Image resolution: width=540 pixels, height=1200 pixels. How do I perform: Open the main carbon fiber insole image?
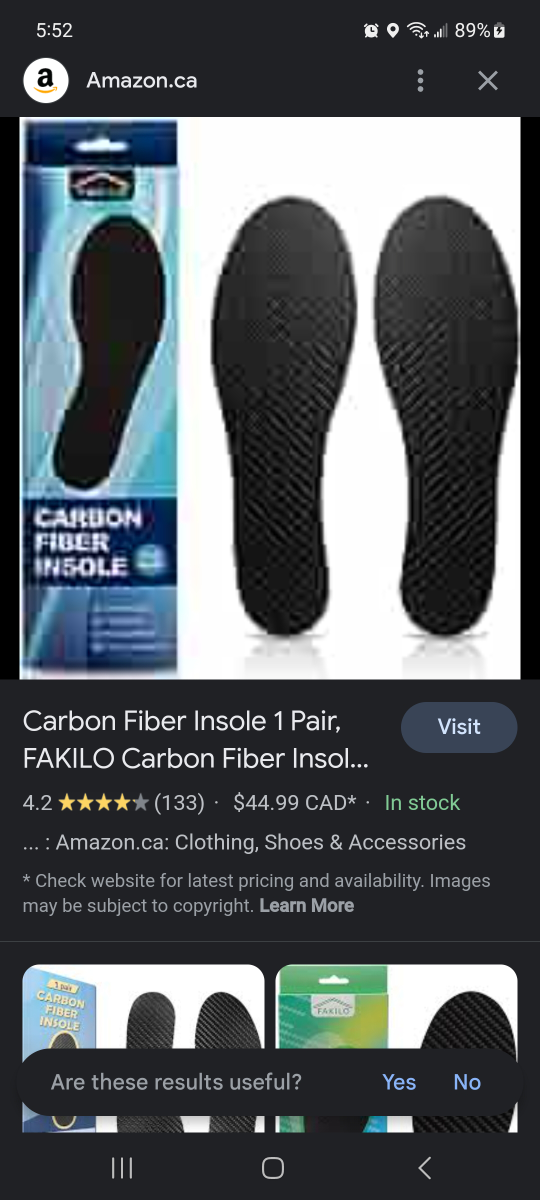pyautogui.click(x=270, y=398)
